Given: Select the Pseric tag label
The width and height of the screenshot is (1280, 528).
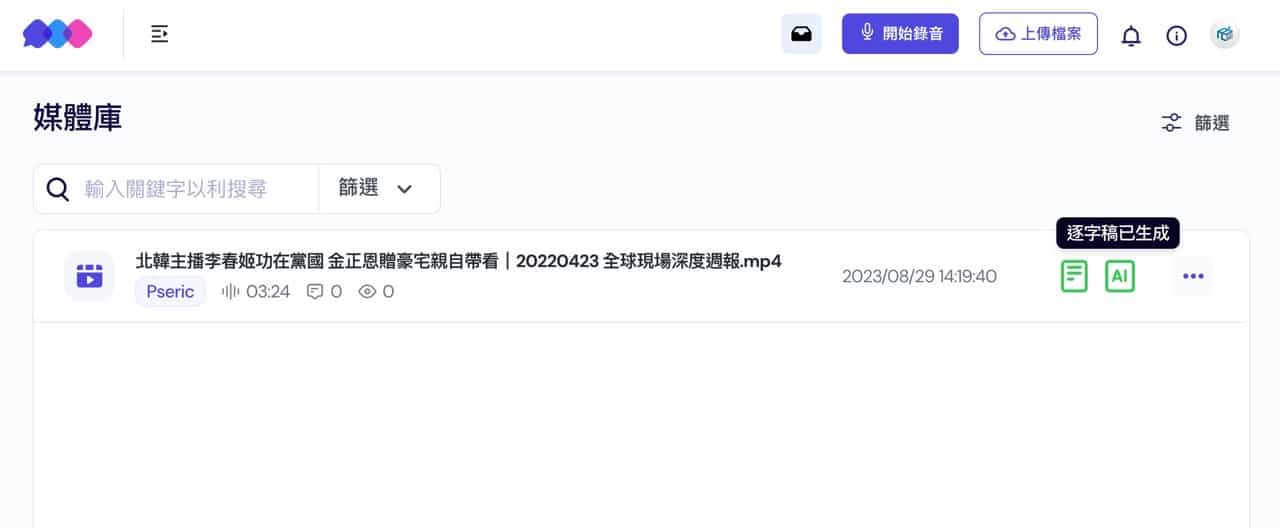Looking at the screenshot, I should (x=170, y=292).
